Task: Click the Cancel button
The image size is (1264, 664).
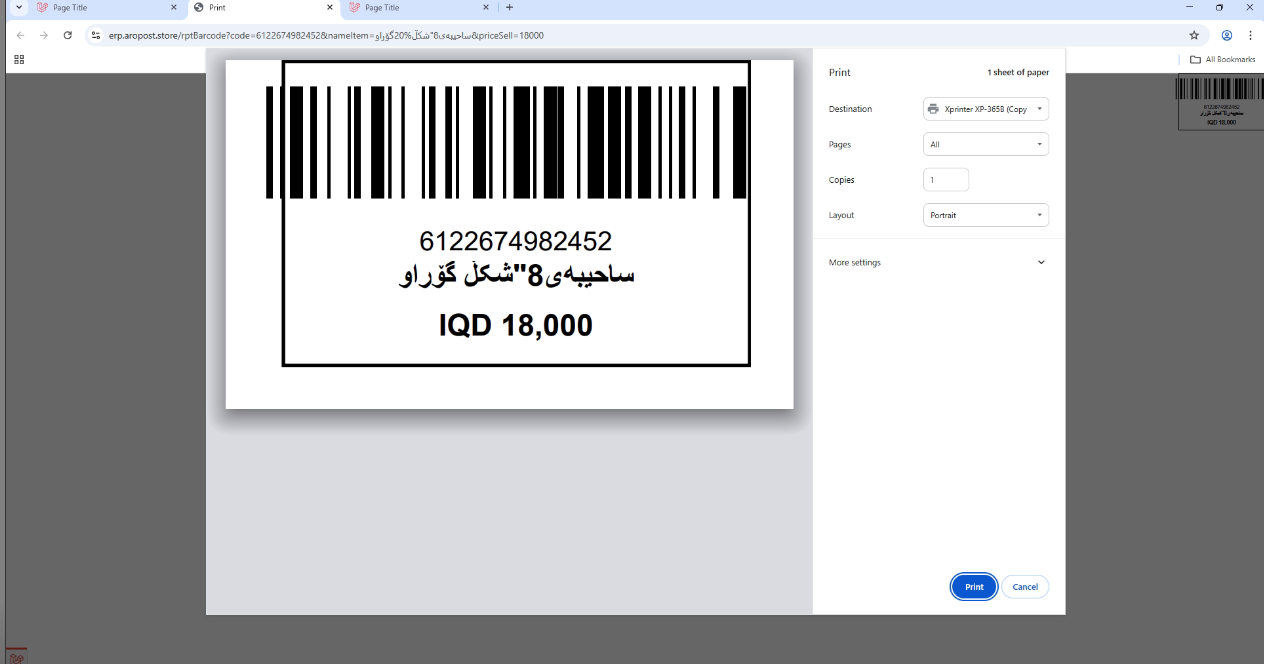Action: tap(1025, 587)
